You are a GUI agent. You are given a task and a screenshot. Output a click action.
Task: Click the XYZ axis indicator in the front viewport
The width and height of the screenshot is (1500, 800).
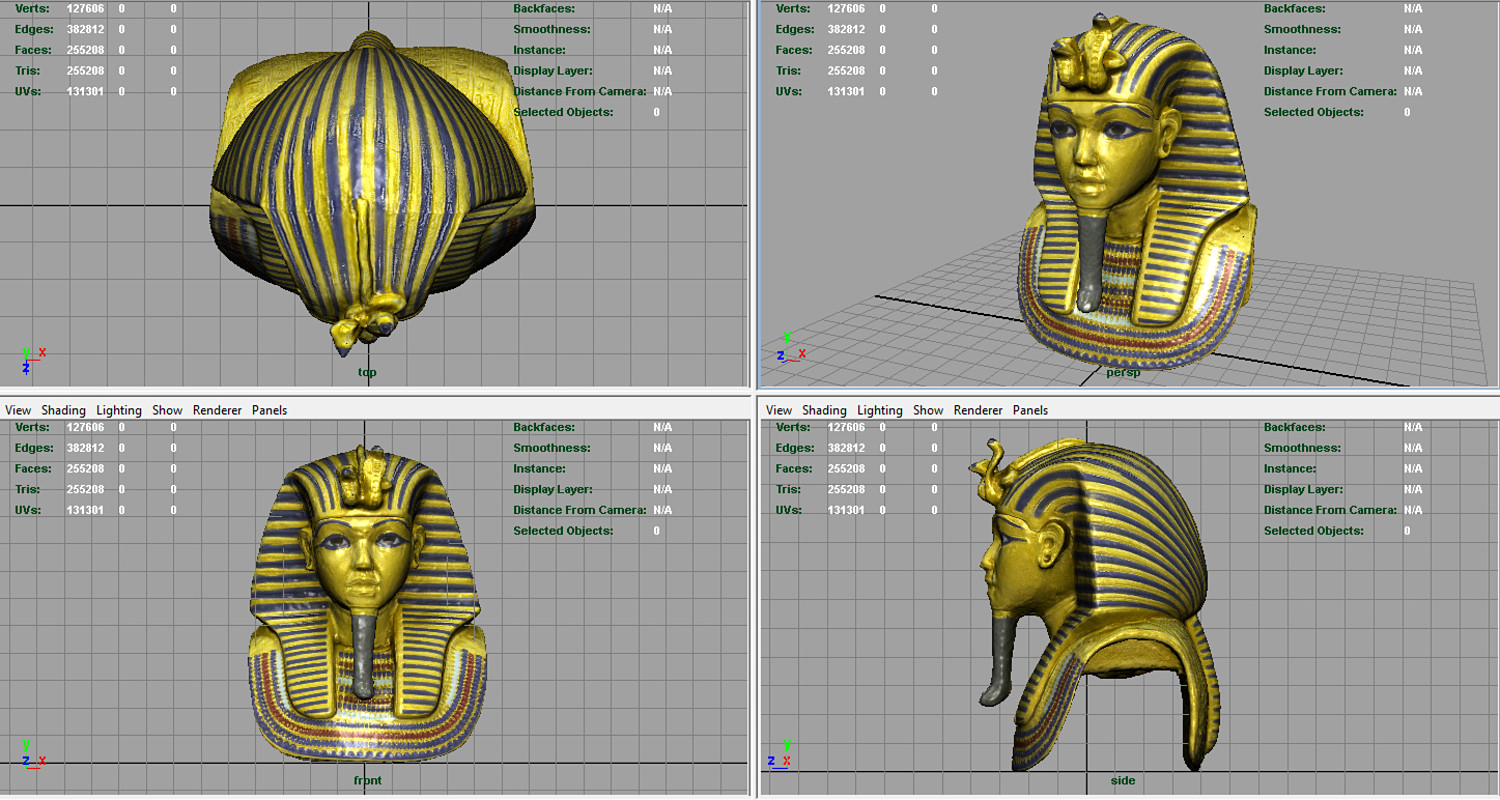point(32,755)
